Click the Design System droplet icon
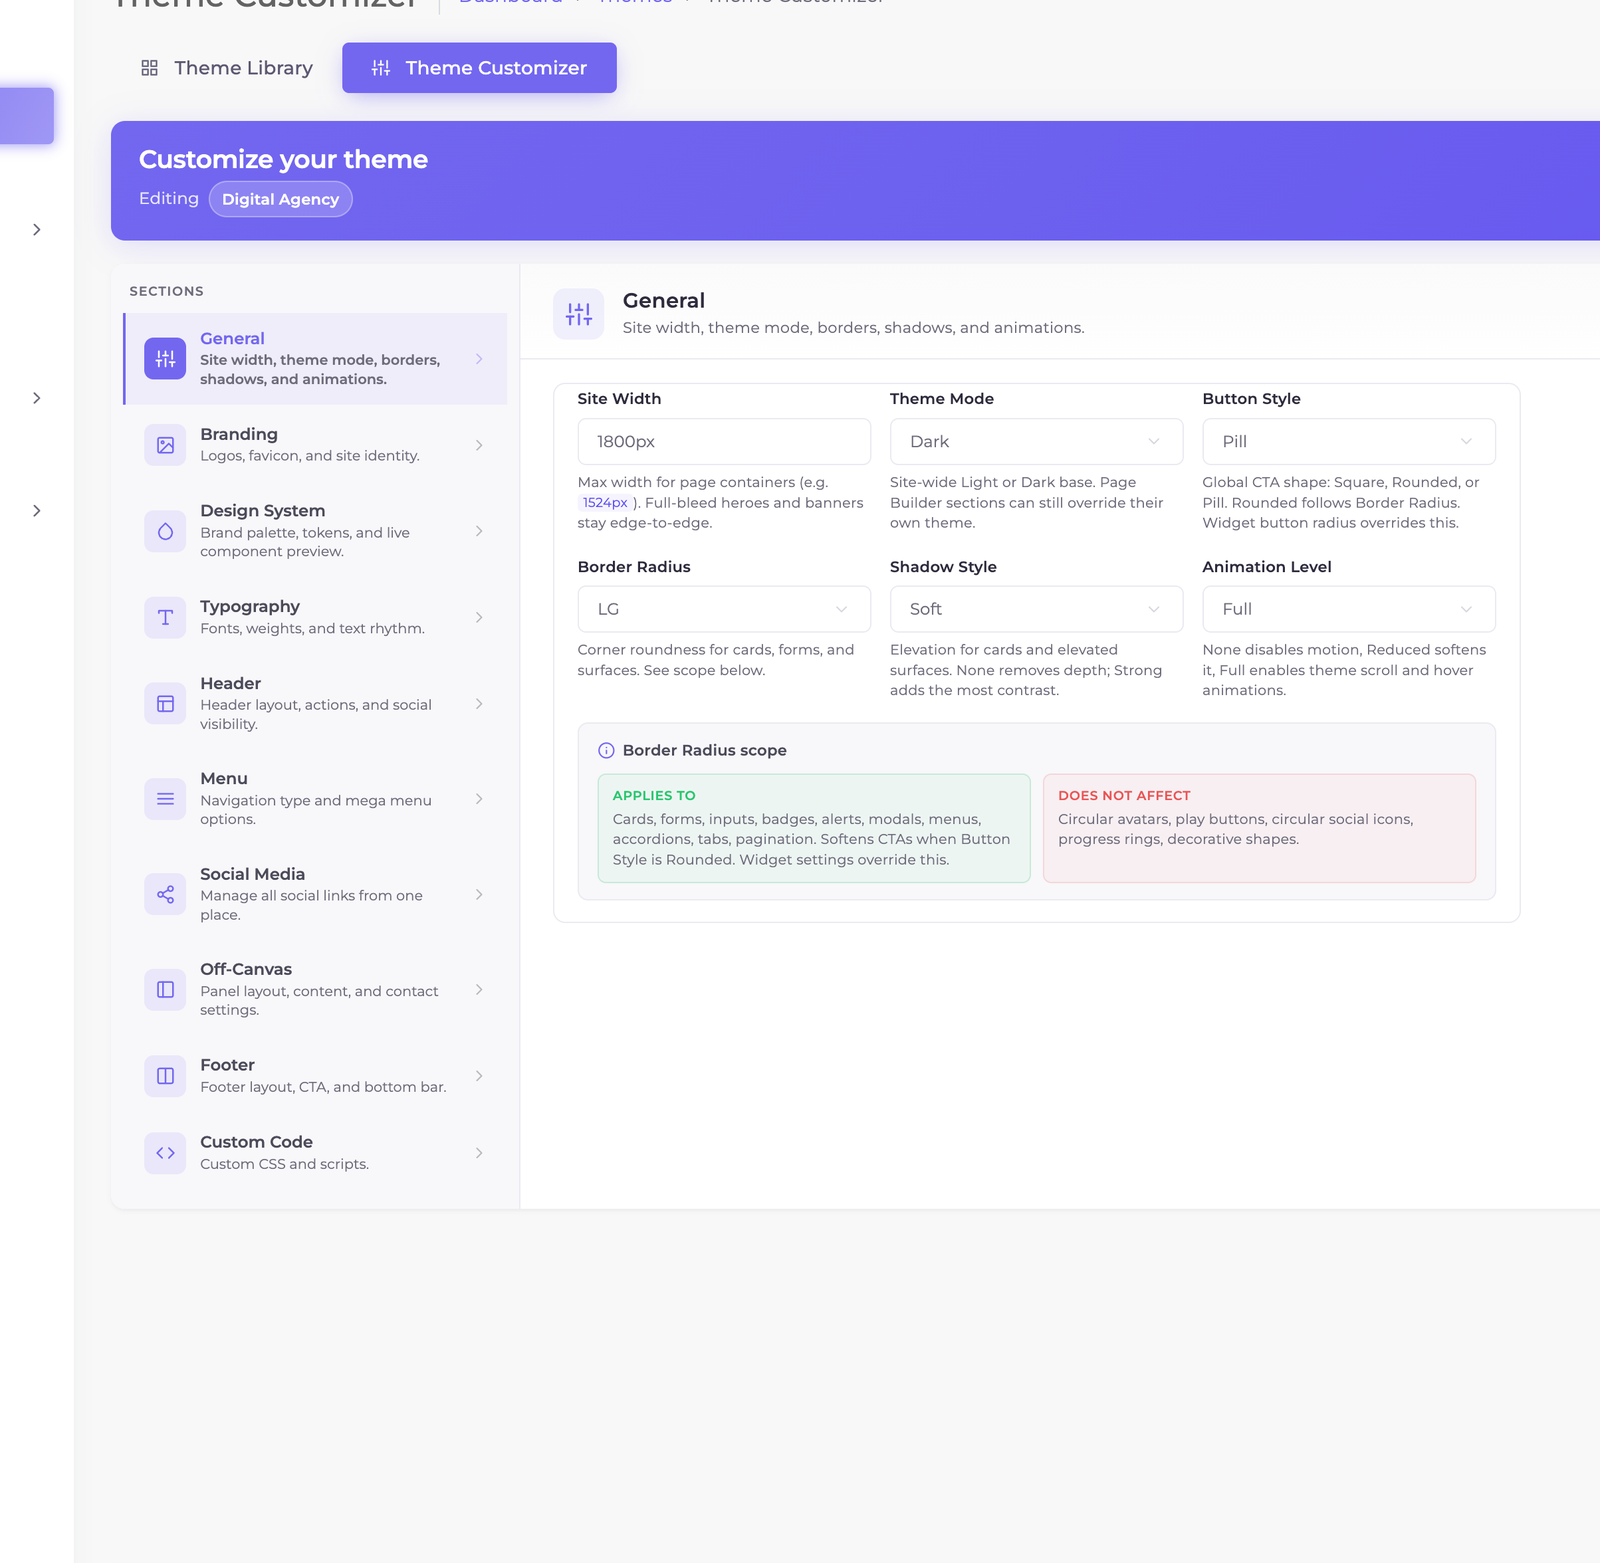Viewport: 1600px width, 1563px height. pos(165,531)
